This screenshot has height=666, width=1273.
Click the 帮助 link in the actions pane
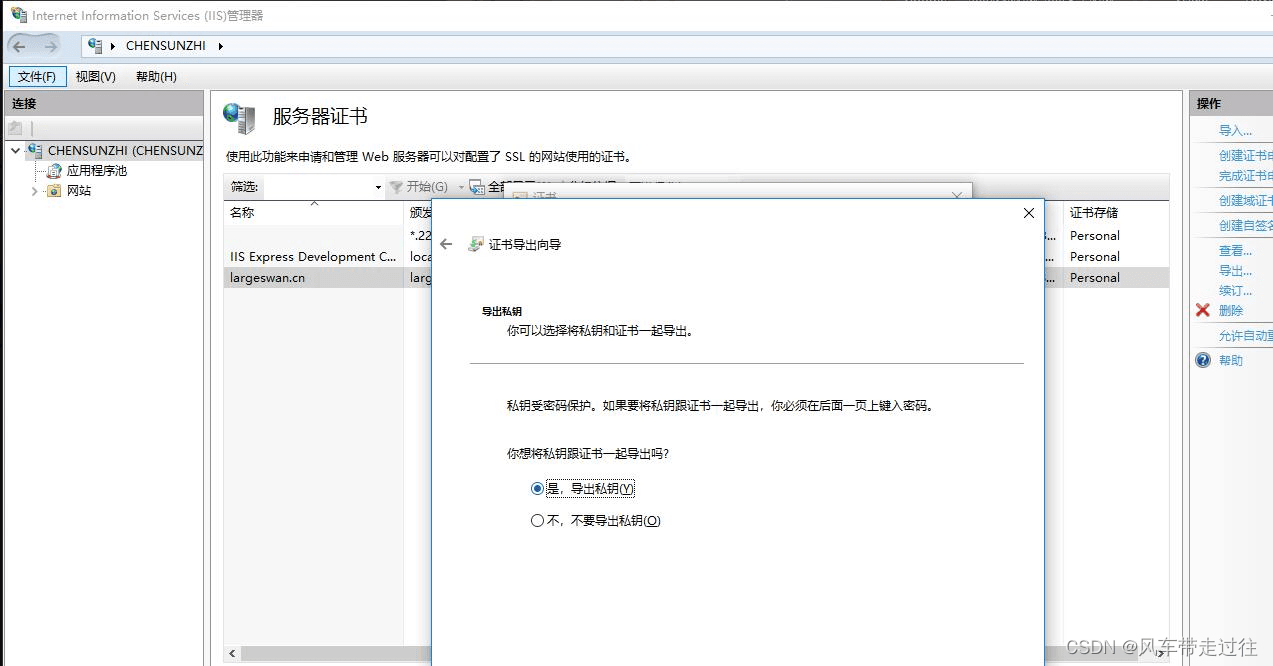1231,360
